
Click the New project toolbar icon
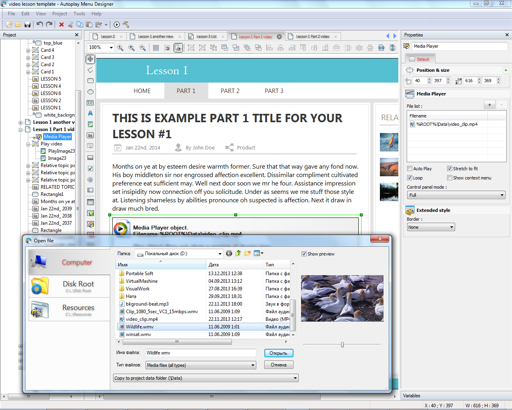pyautogui.click(x=9, y=24)
